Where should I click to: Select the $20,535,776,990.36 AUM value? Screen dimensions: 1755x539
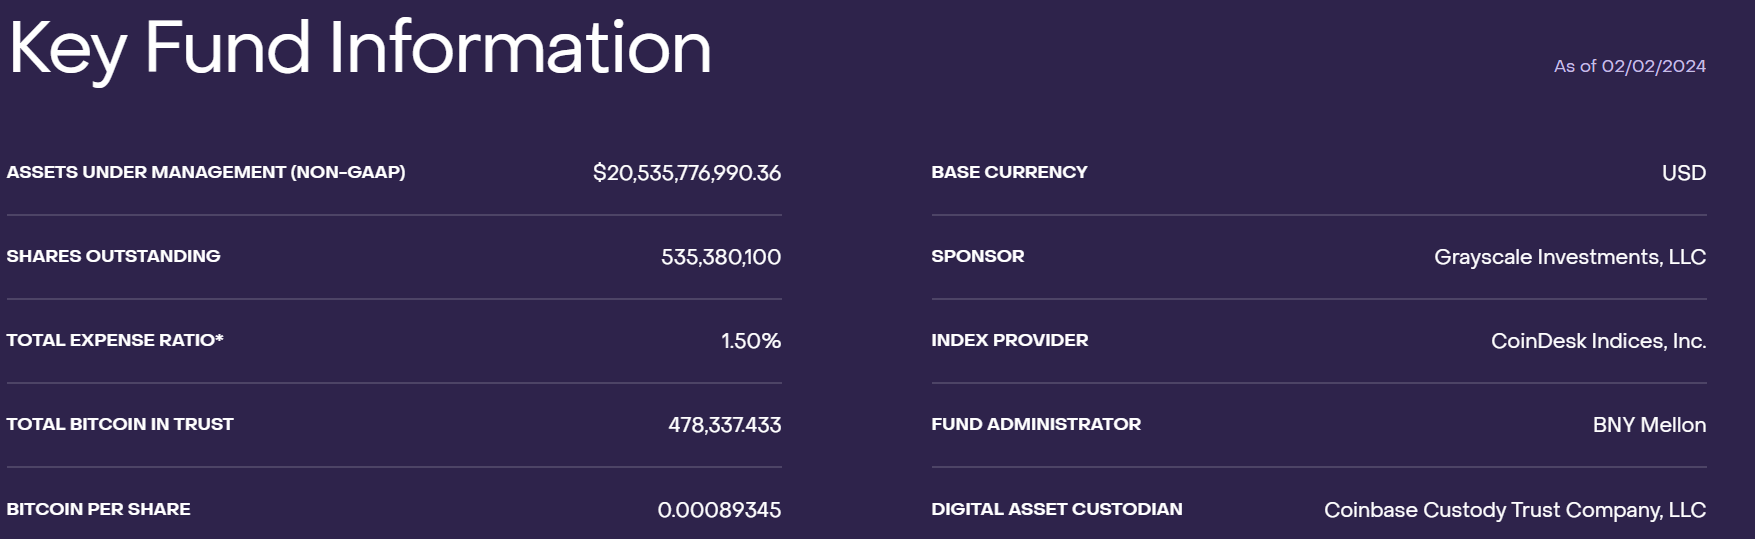[686, 173]
